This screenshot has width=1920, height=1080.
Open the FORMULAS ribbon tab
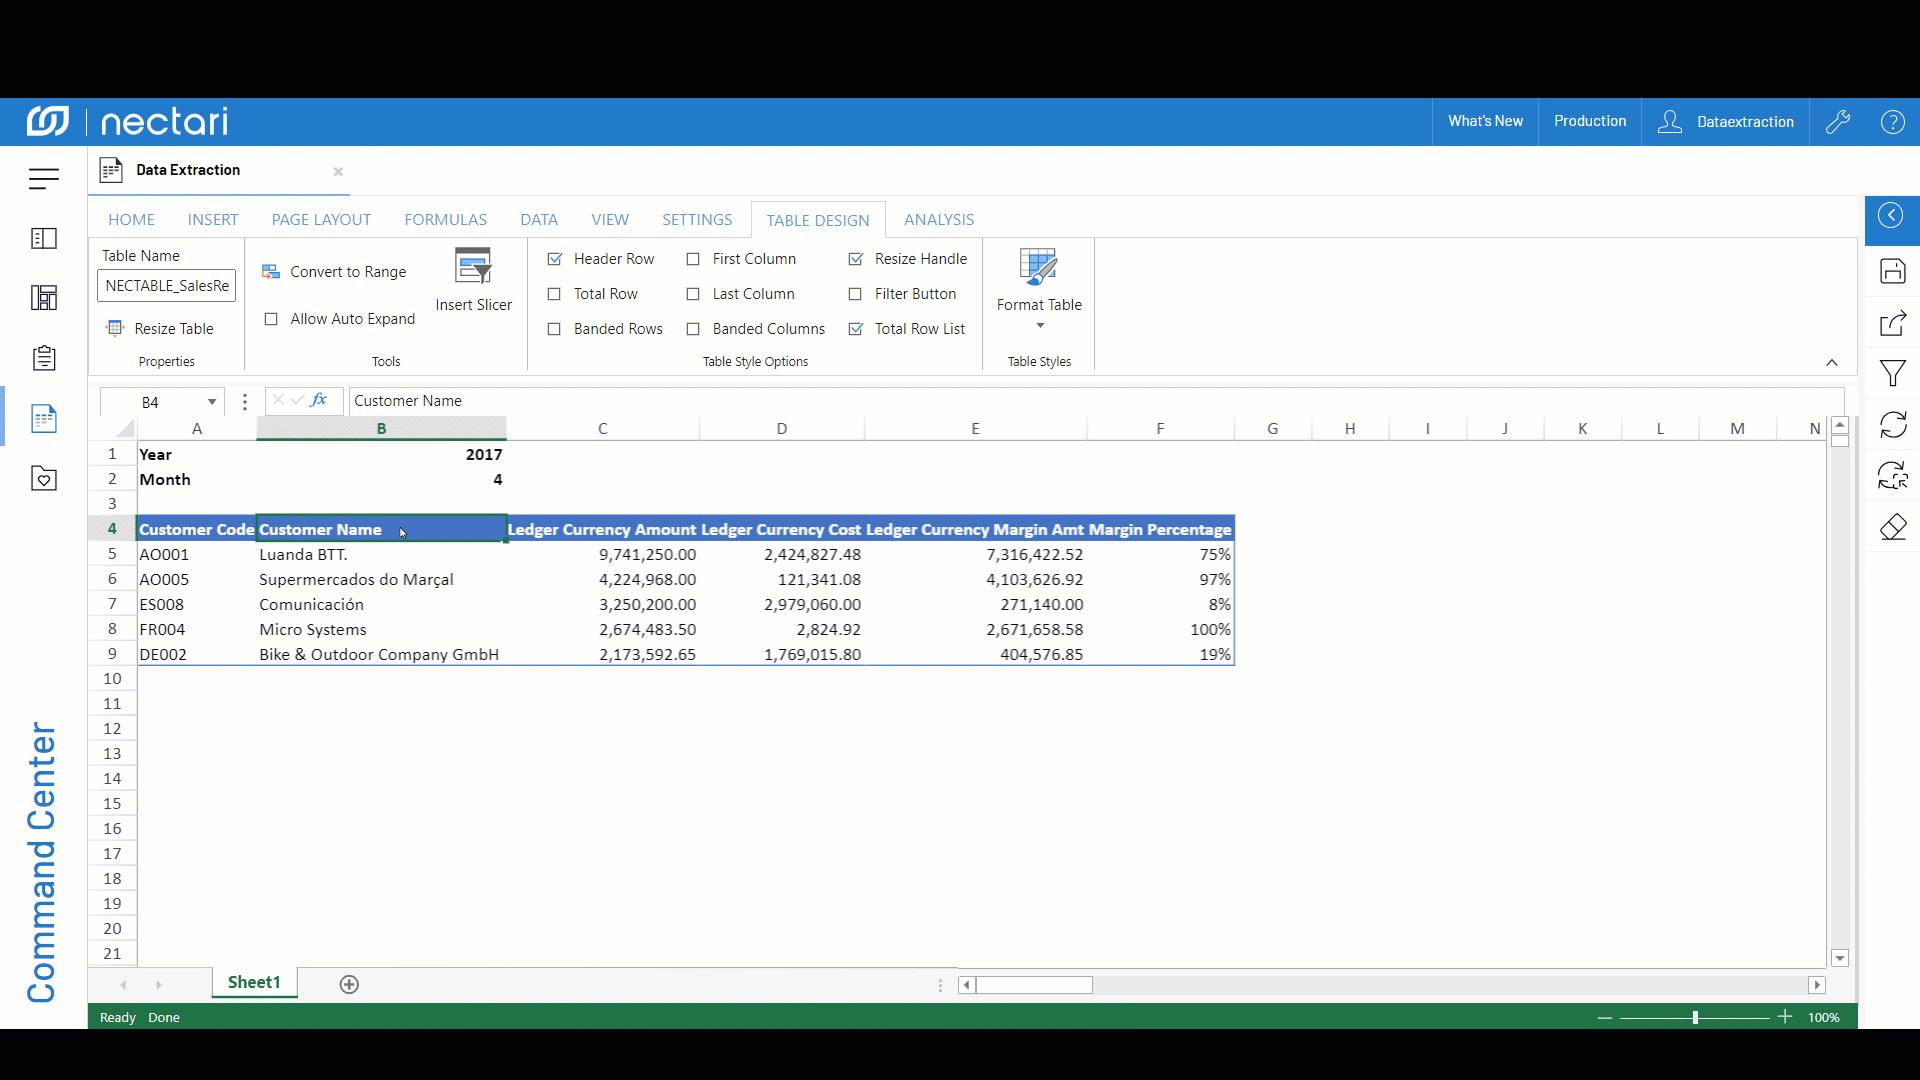(x=445, y=219)
